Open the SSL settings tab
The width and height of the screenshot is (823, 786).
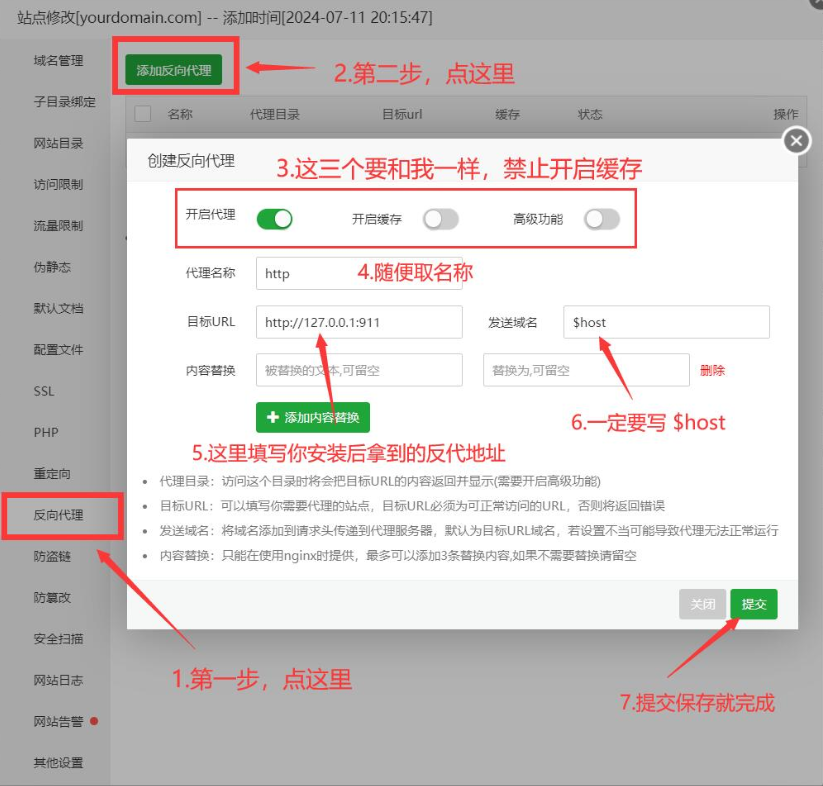[44, 391]
